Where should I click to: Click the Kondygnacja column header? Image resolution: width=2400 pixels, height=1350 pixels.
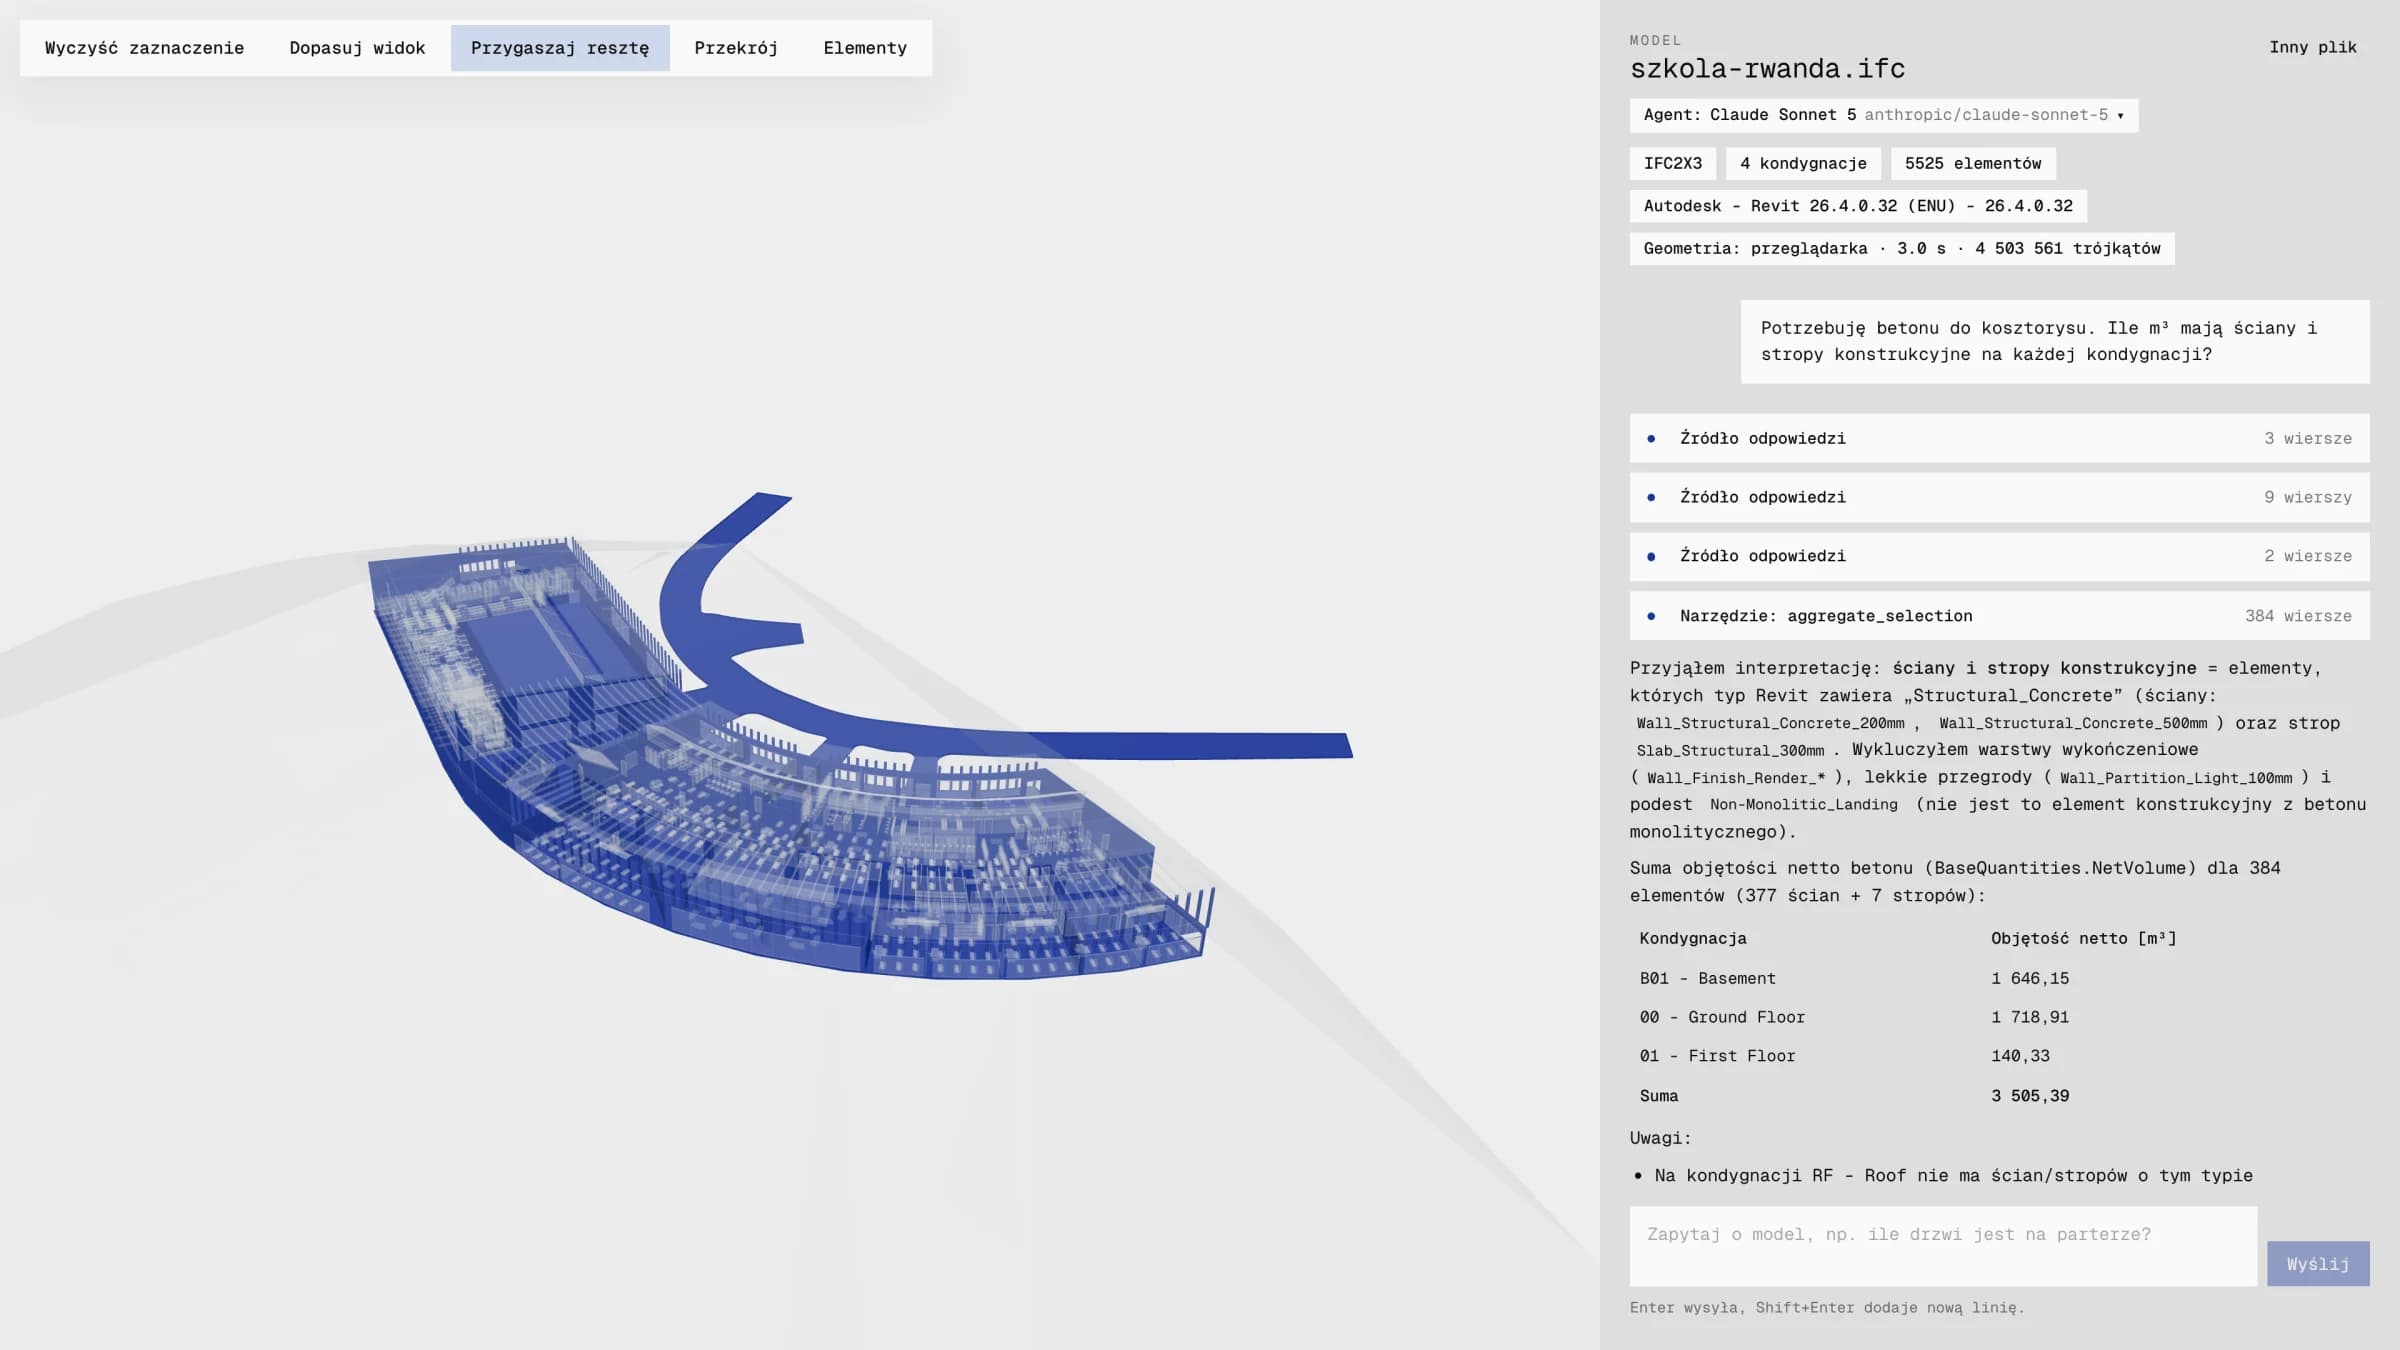[x=1693, y=938]
